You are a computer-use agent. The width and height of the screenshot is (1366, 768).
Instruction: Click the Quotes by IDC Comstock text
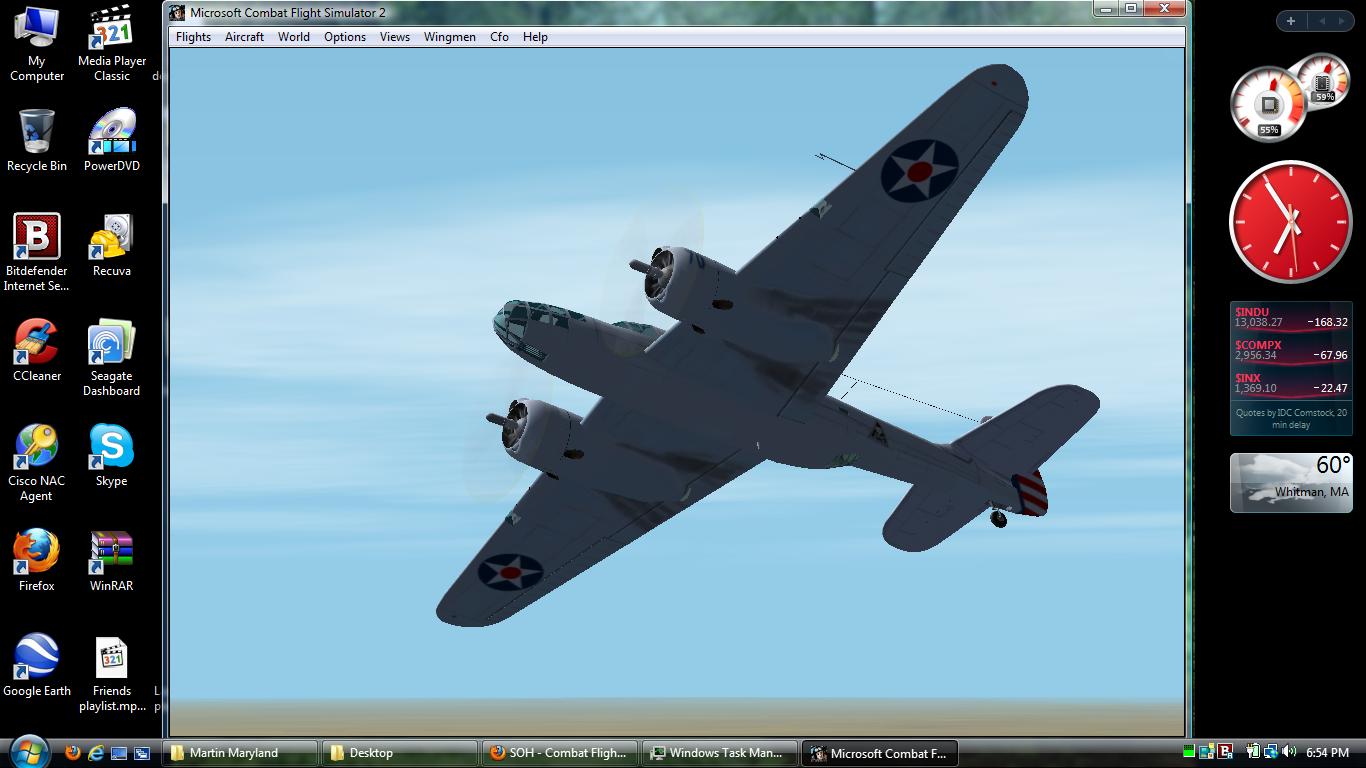(1291, 418)
